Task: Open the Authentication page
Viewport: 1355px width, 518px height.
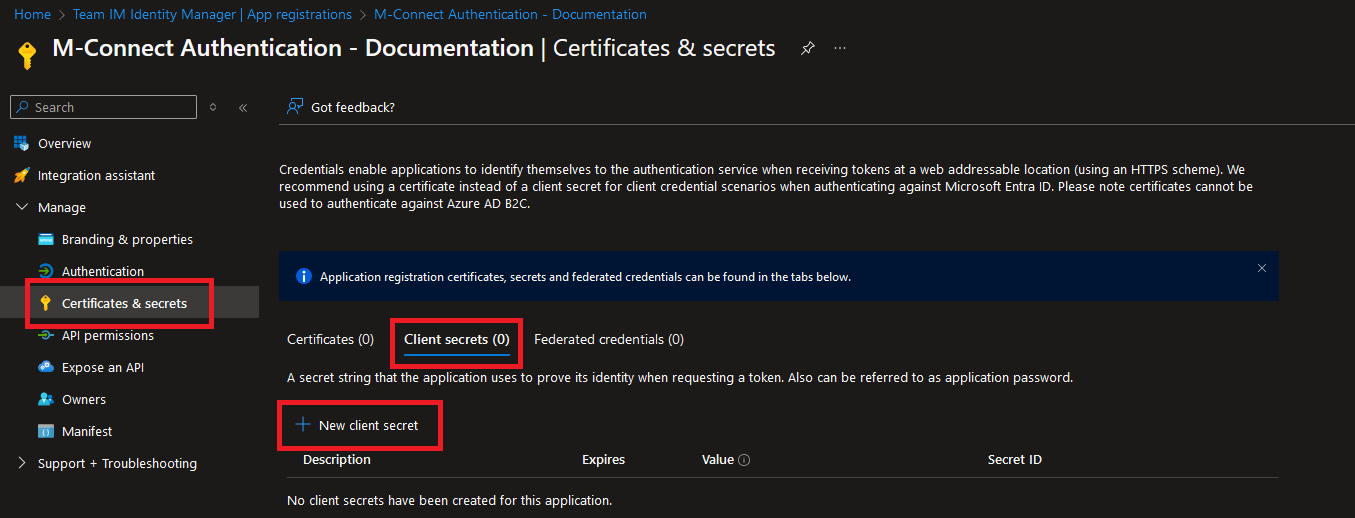Action: (103, 271)
